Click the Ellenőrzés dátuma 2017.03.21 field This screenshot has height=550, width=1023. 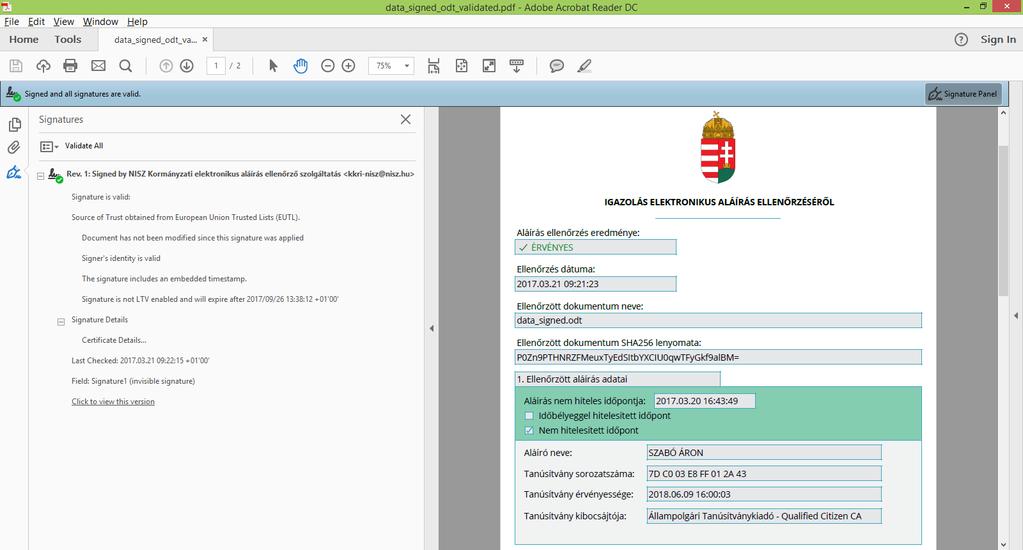[596, 284]
